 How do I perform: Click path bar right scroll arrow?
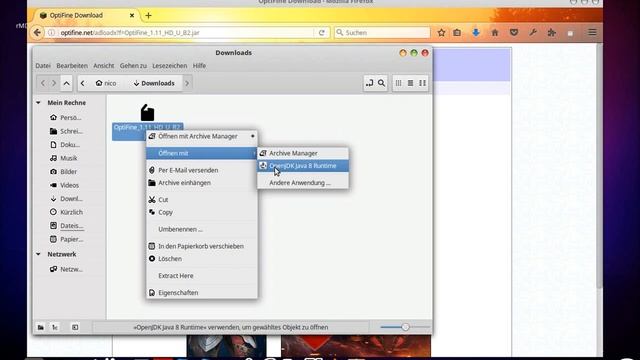(x=187, y=83)
